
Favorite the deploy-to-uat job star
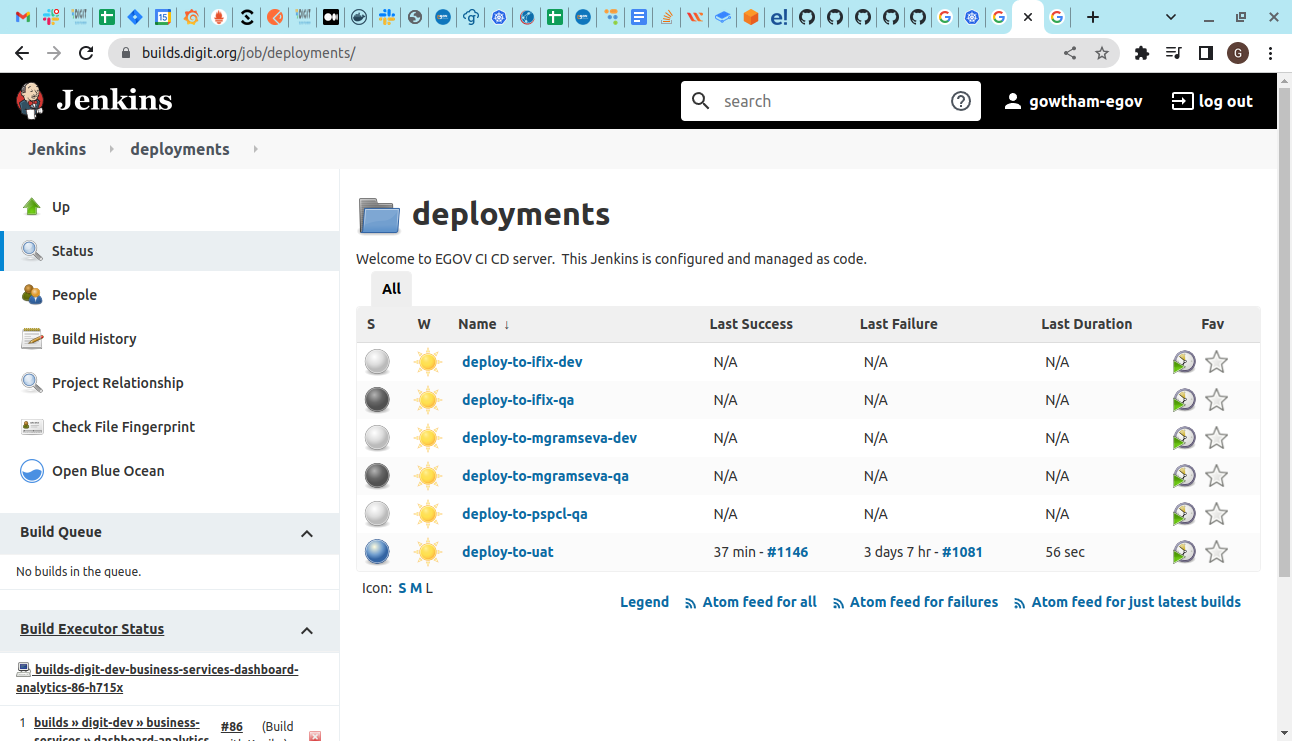click(x=1216, y=552)
